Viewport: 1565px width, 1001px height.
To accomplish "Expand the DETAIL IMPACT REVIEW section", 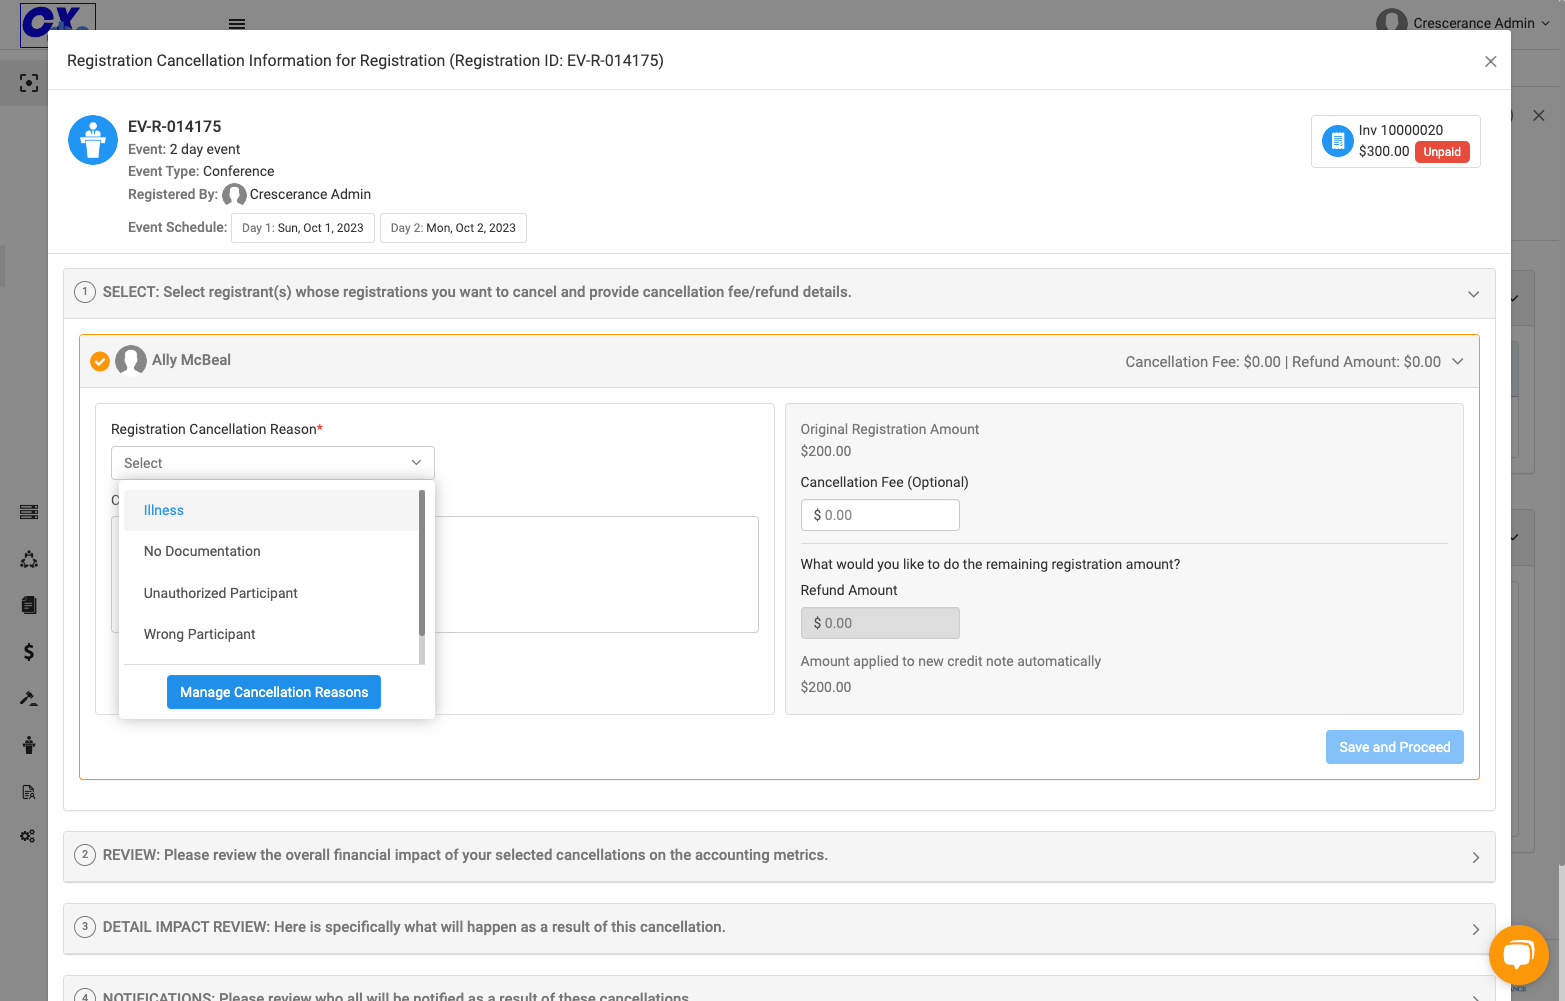I will click(x=1475, y=929).
